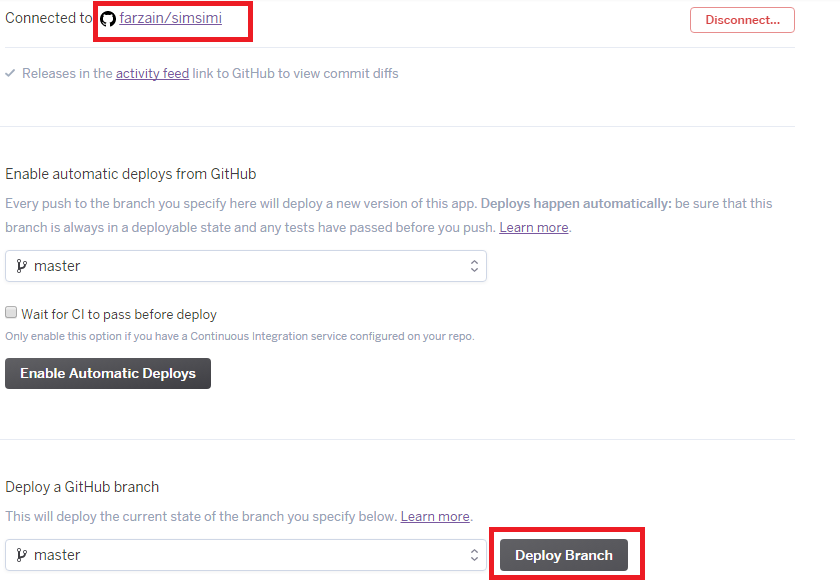
Task: Open the farzain/simsimi repository link
Action: 170,18
